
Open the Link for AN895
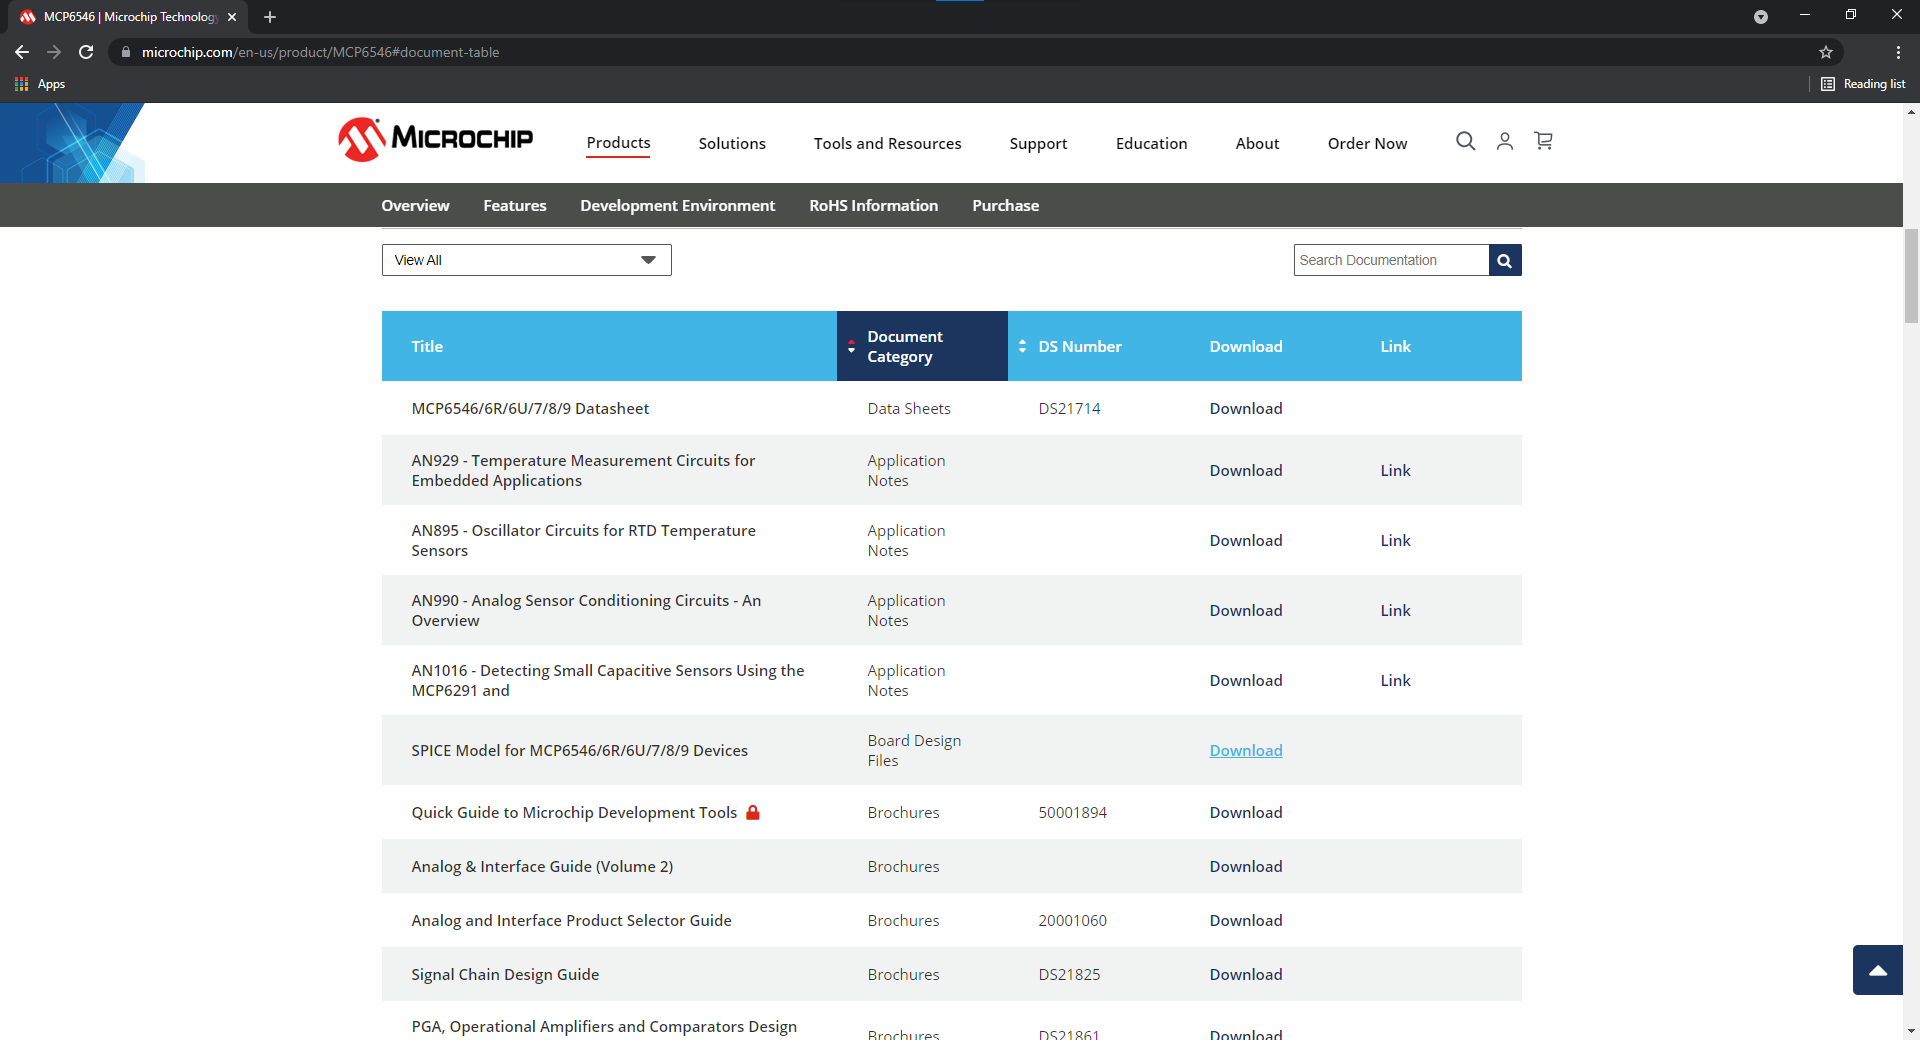[x=1395, y=540]
